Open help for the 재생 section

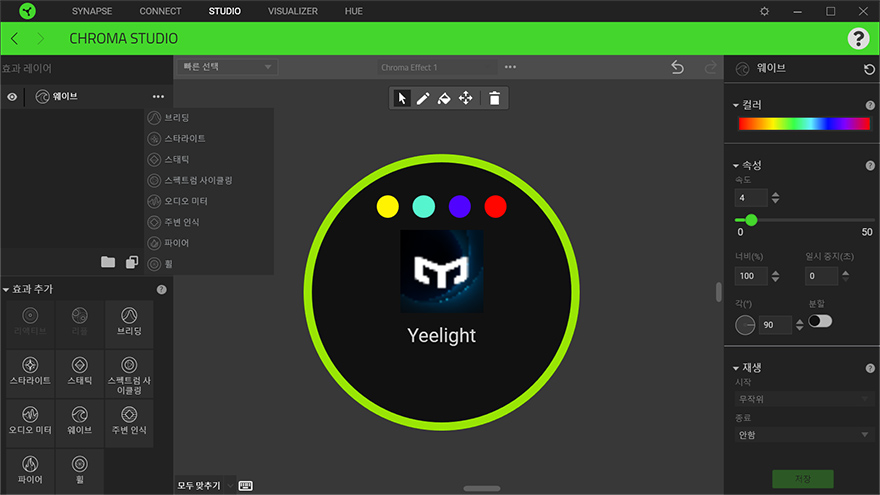(870, 368)
